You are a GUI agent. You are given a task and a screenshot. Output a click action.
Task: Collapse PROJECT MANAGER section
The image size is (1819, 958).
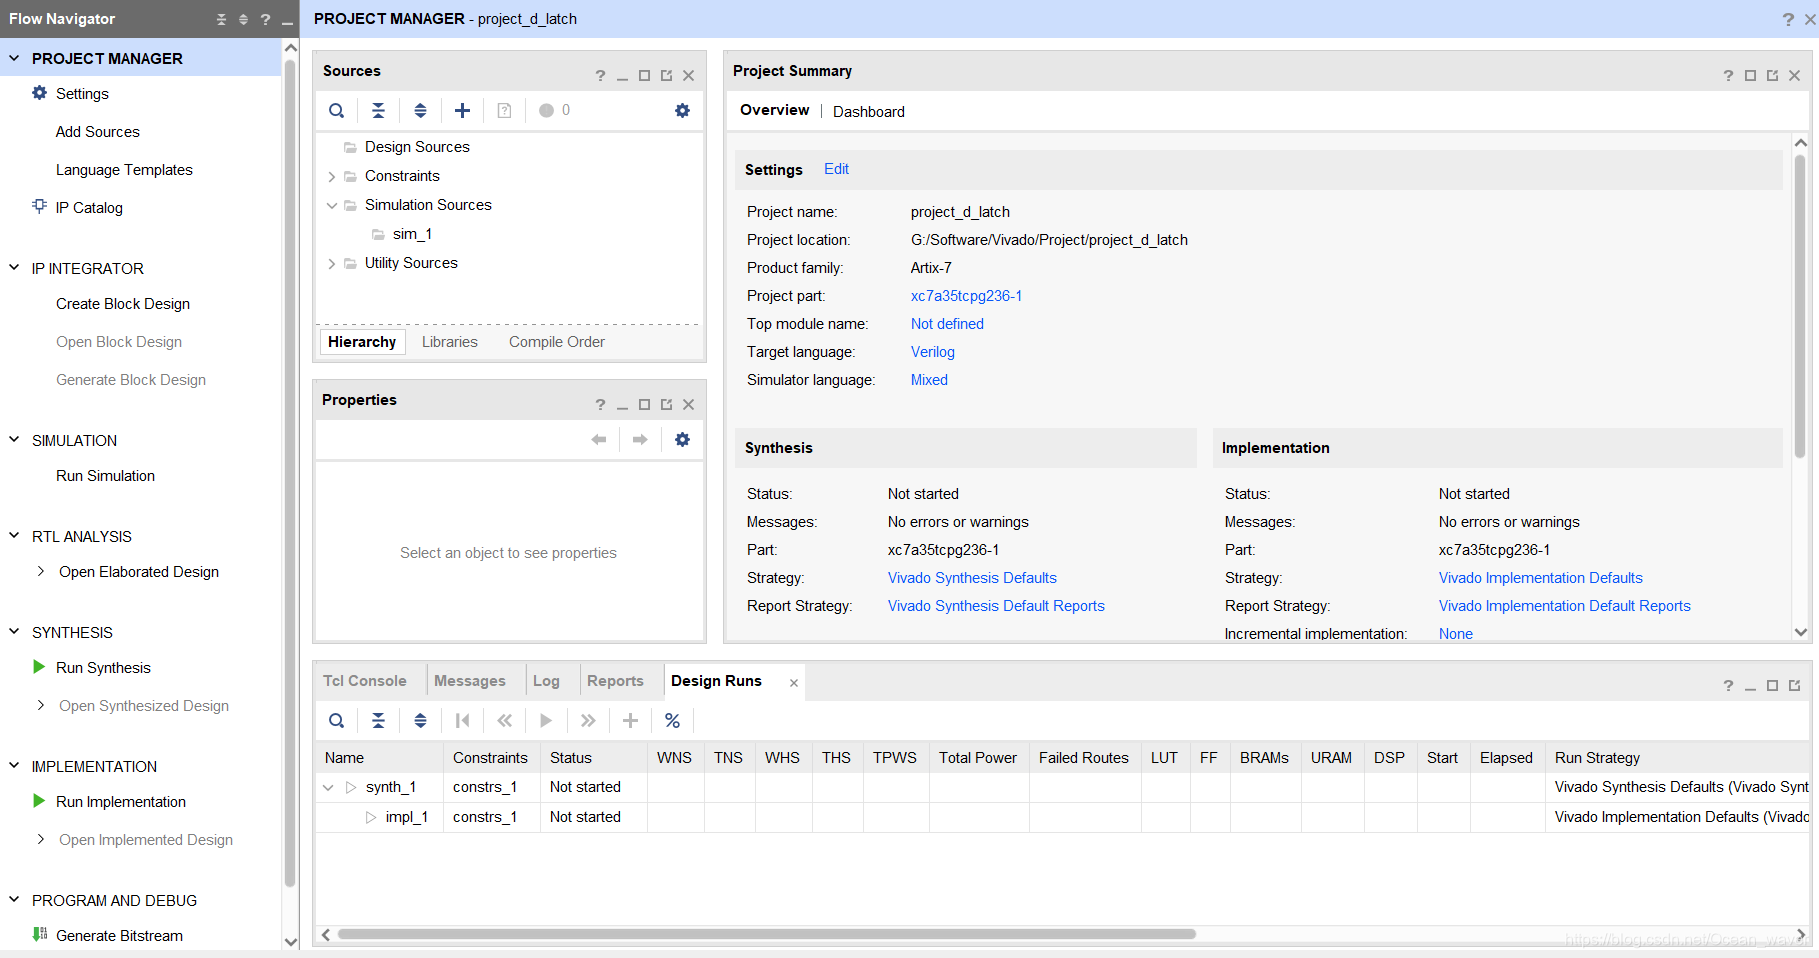[14, 58]
